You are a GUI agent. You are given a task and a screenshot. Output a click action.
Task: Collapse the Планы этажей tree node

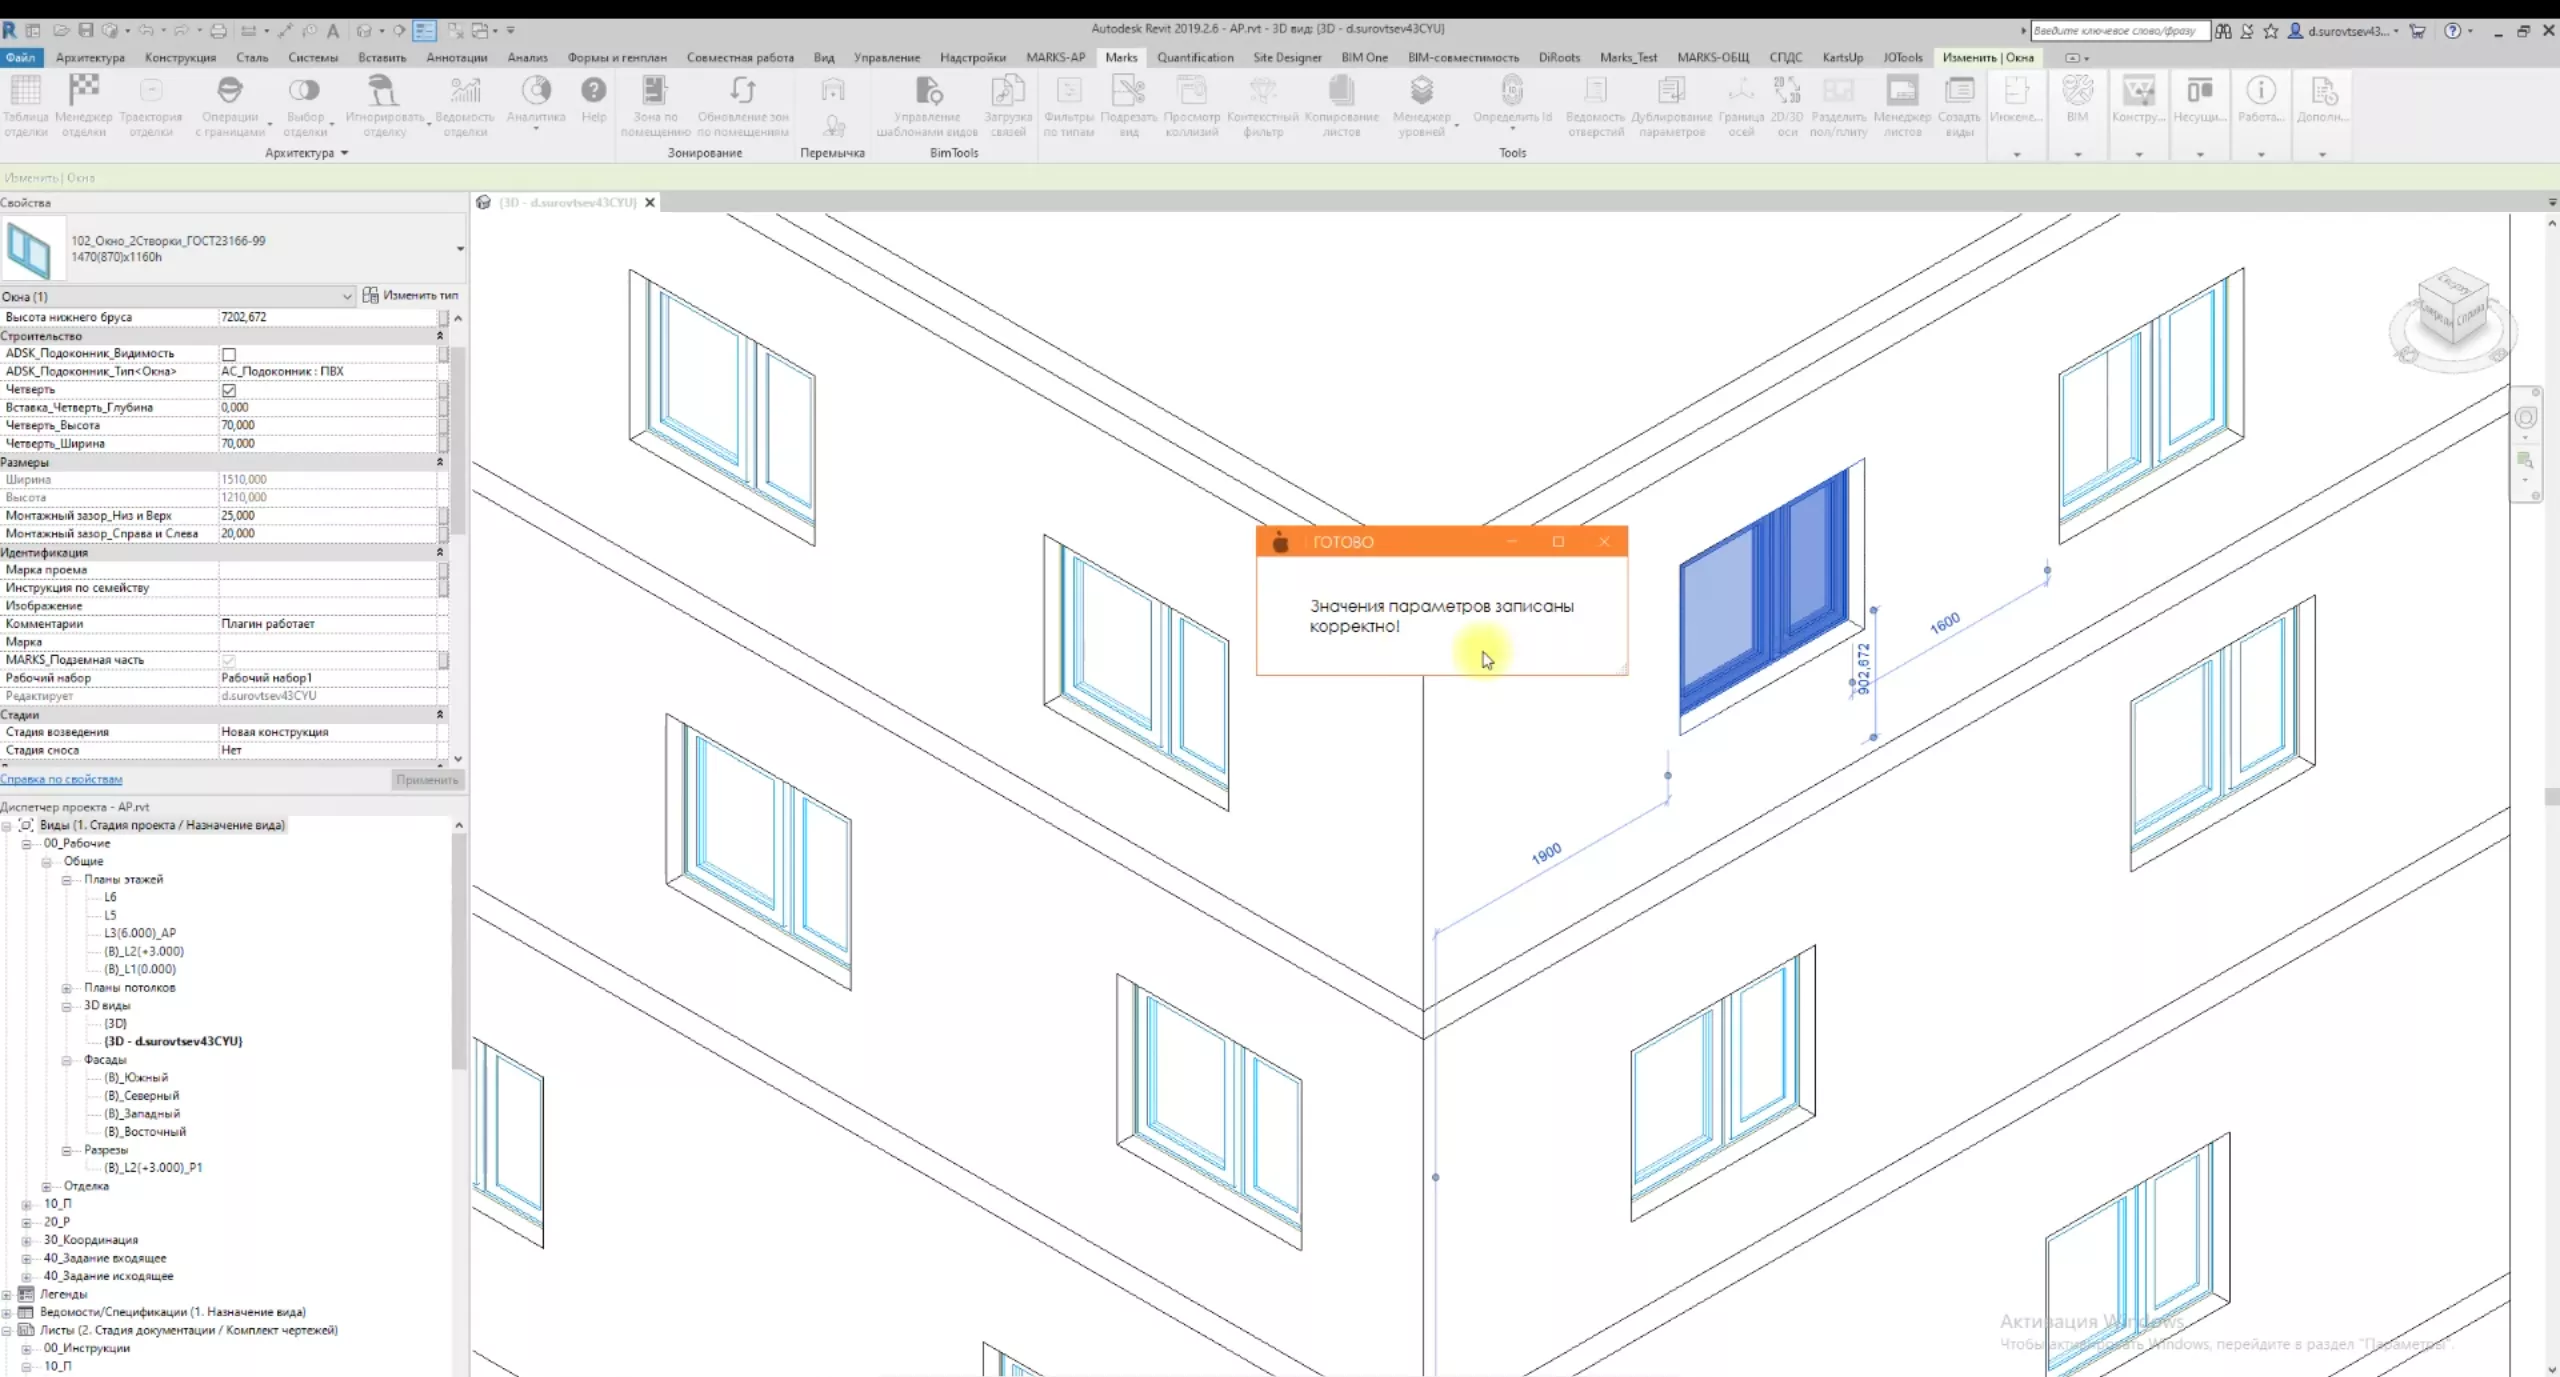click(67, 880)
